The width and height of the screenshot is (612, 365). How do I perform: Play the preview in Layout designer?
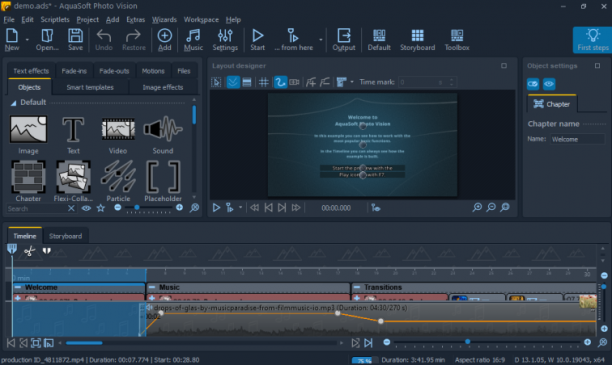point(216,208)
